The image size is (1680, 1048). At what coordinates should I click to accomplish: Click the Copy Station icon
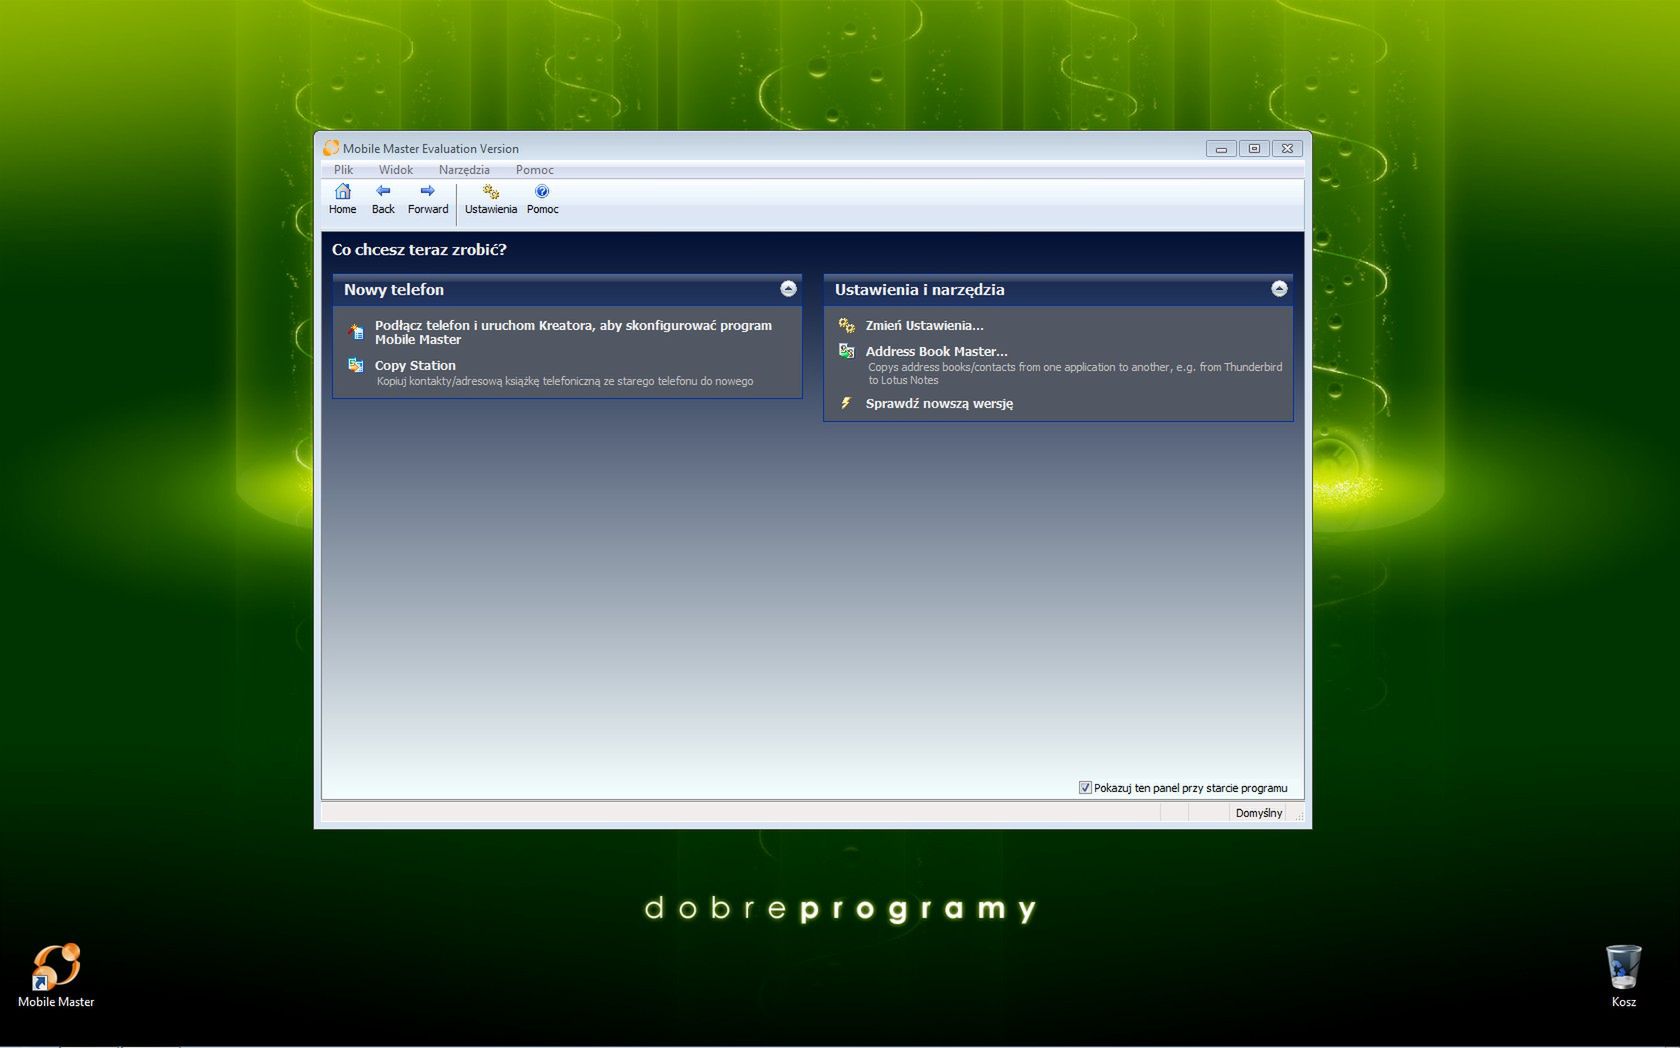(x=355, y=365)
